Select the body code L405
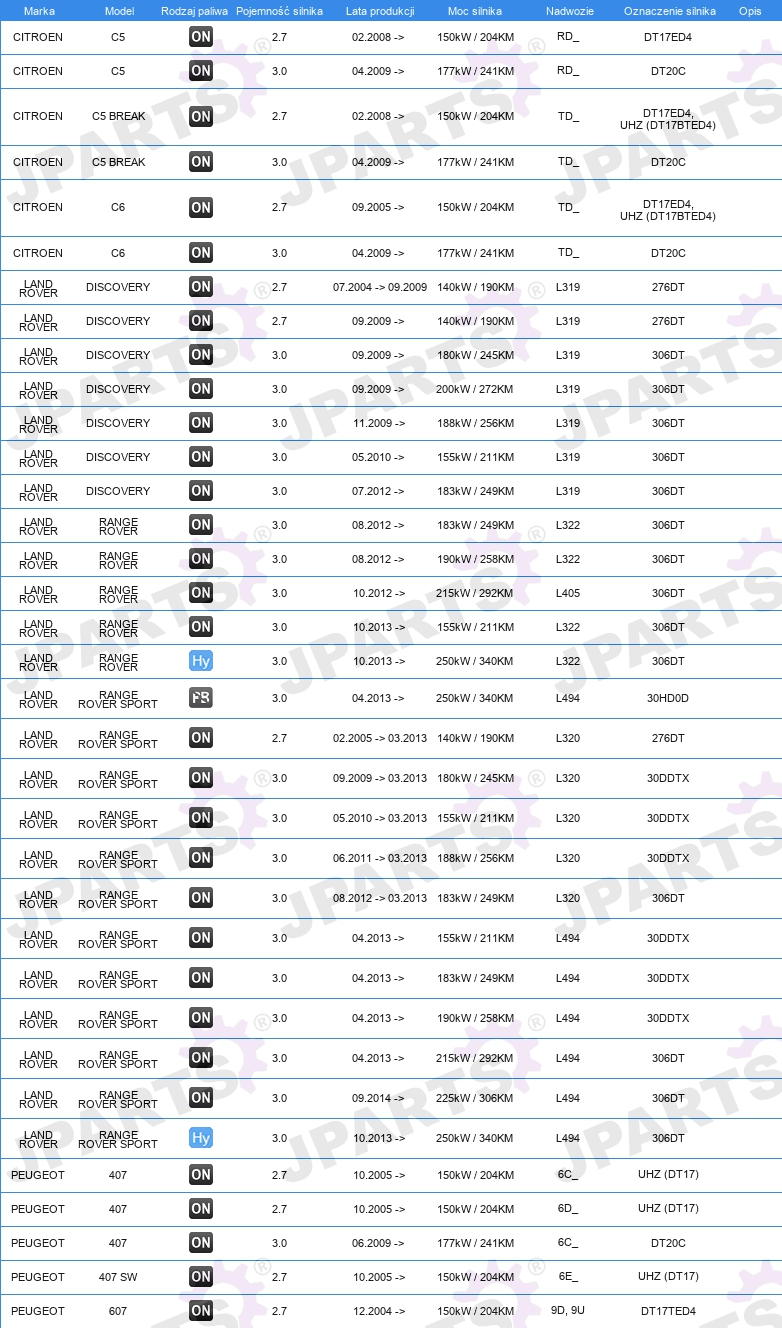Image resolution: width=782 pixels, height=1328 pixels. [568, 594]
